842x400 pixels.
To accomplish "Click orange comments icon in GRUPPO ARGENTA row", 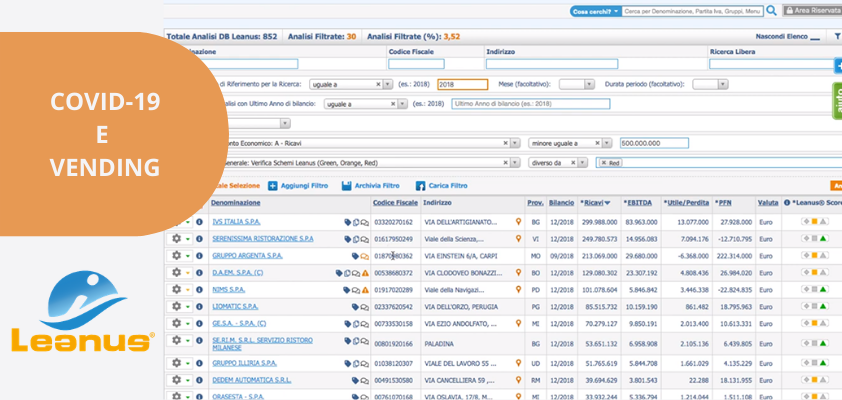I will (x=365, y=256).
